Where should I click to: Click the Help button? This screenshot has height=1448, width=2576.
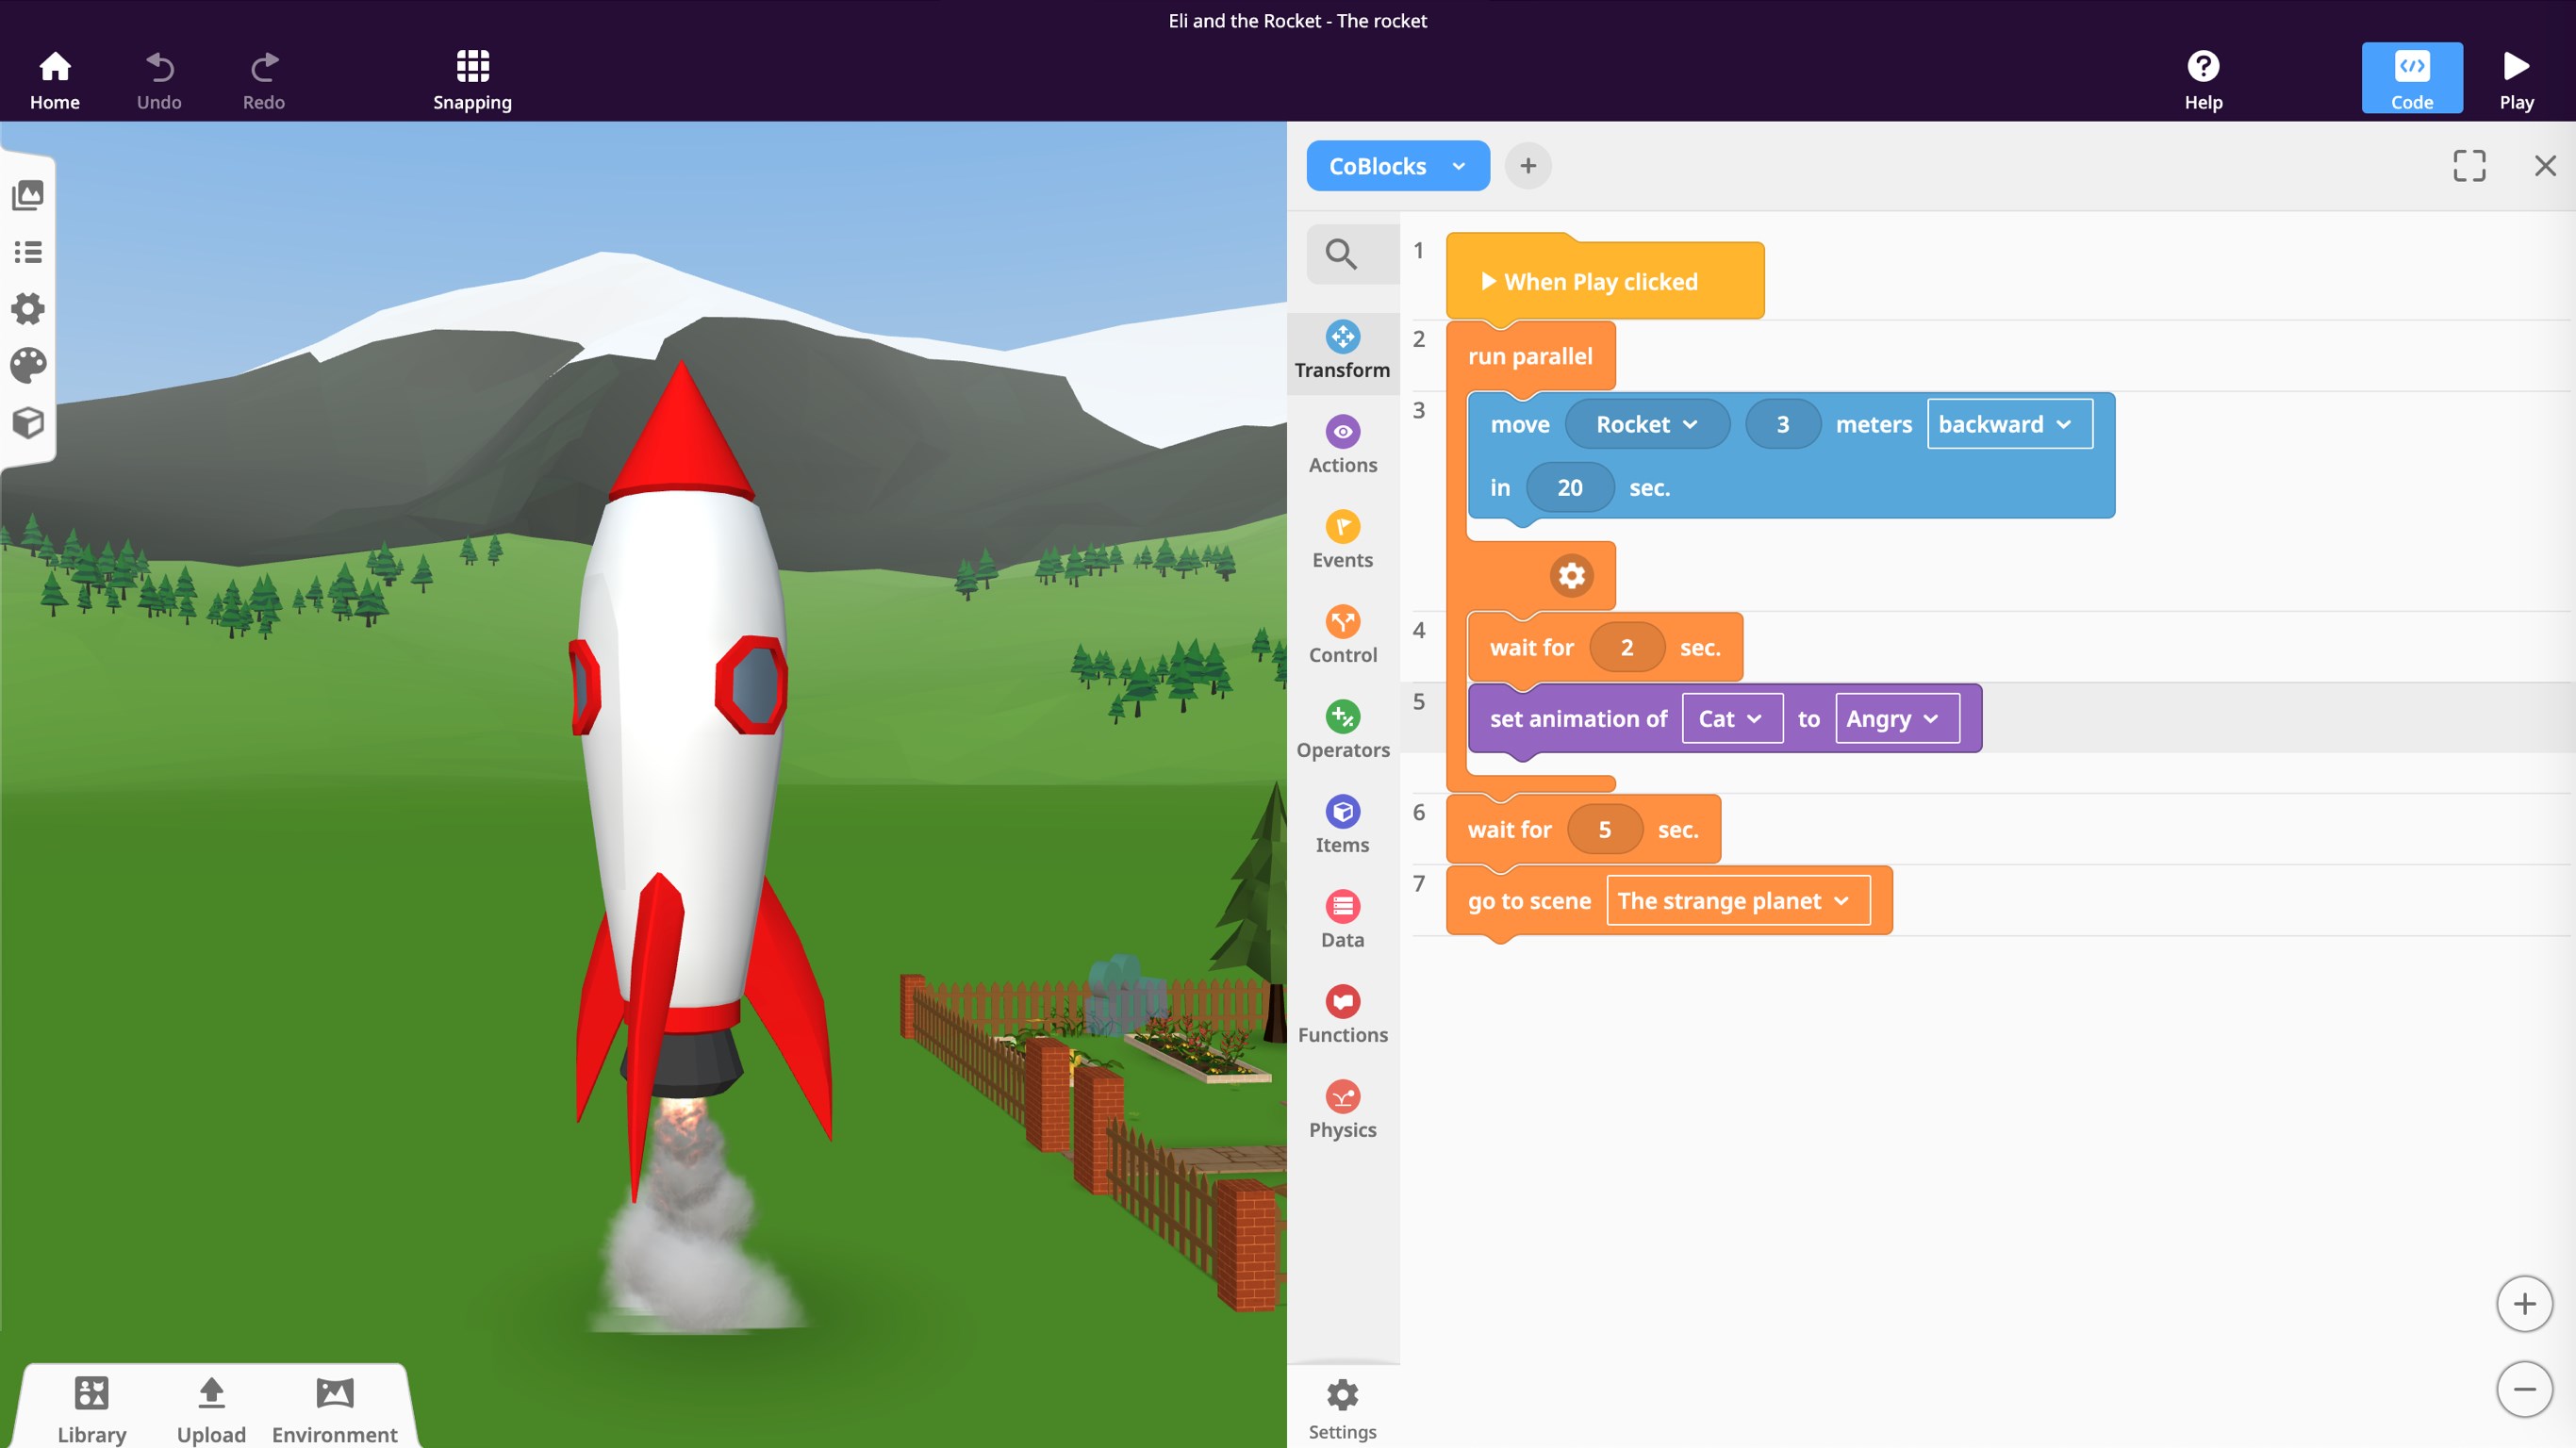point(2202,79)
